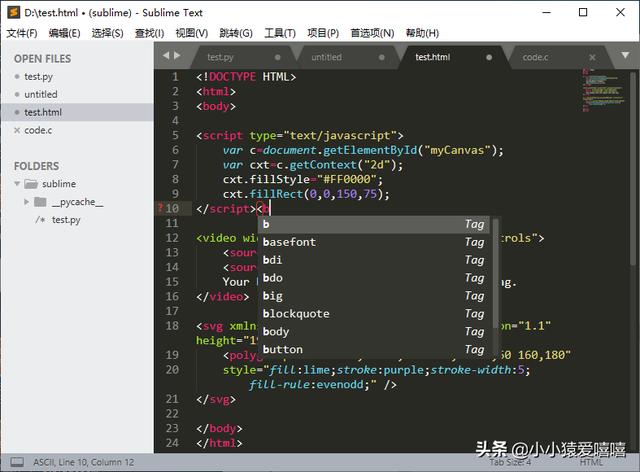Click the sublime folder name
640x472 pixels.
(59, 184)
